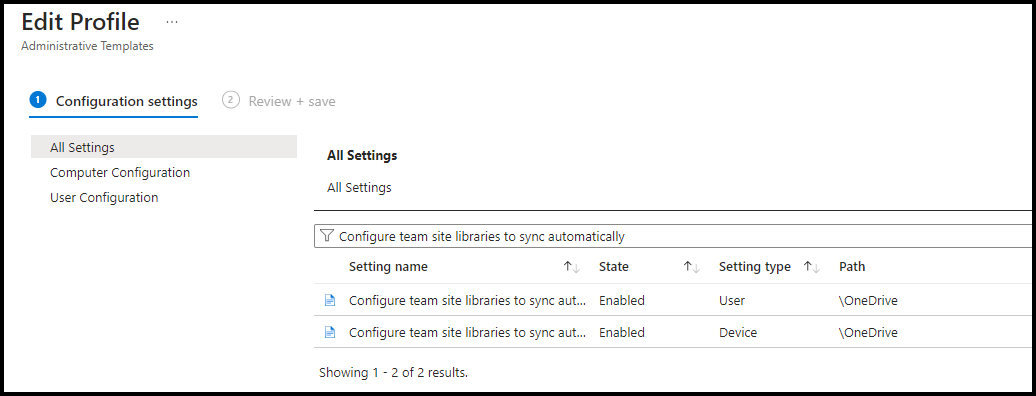Switch to Review + save tab
This screenshot has height=396, width=1036.
[x=279, y=101]
